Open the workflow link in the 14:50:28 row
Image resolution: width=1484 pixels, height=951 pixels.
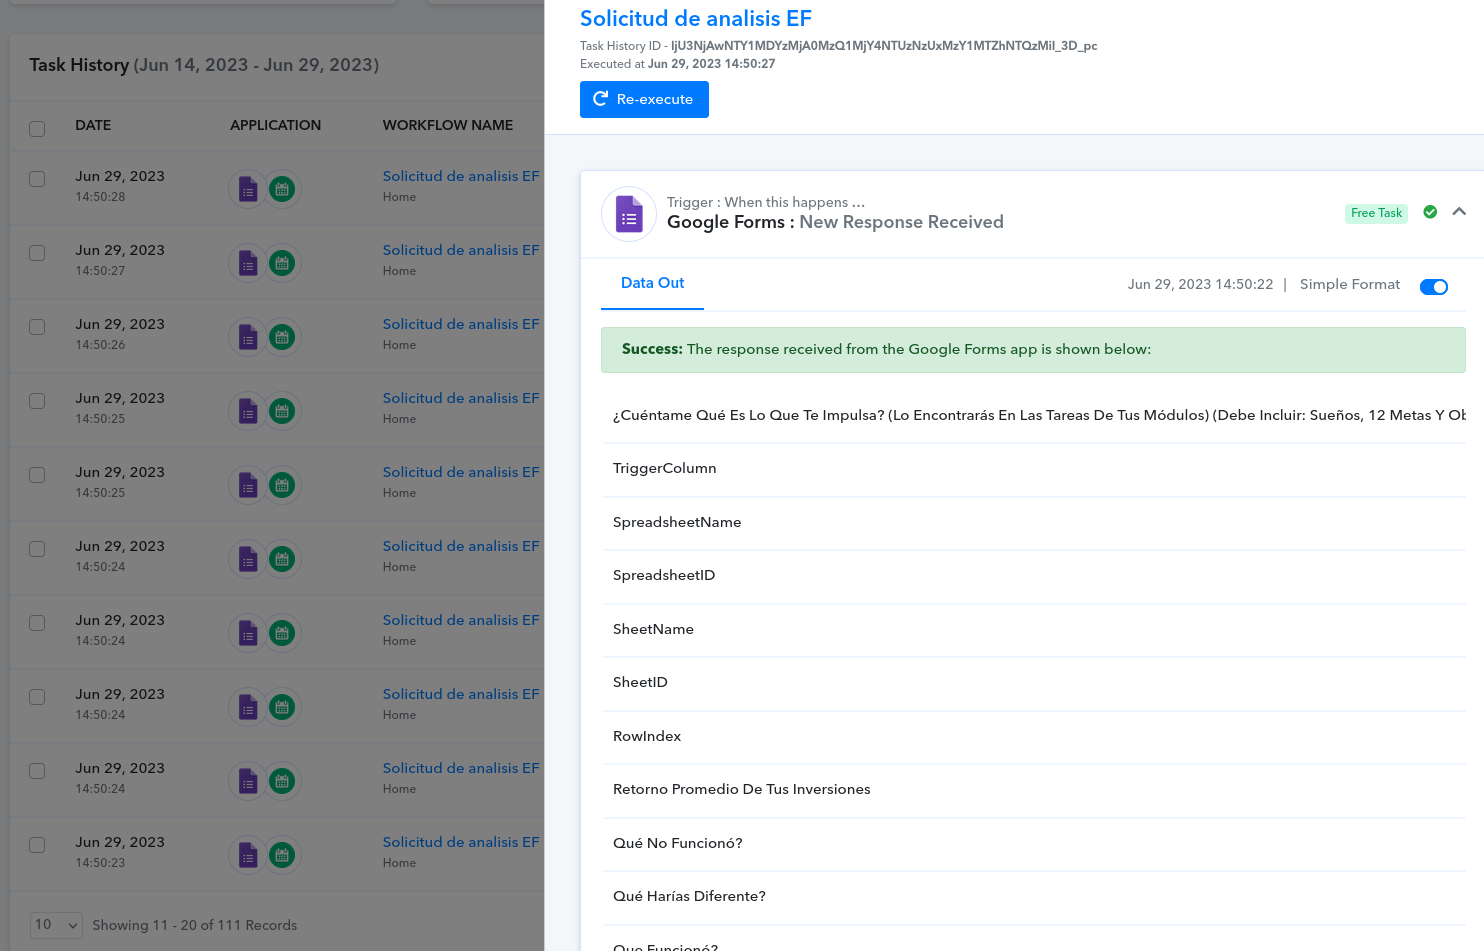click(461, 176)
